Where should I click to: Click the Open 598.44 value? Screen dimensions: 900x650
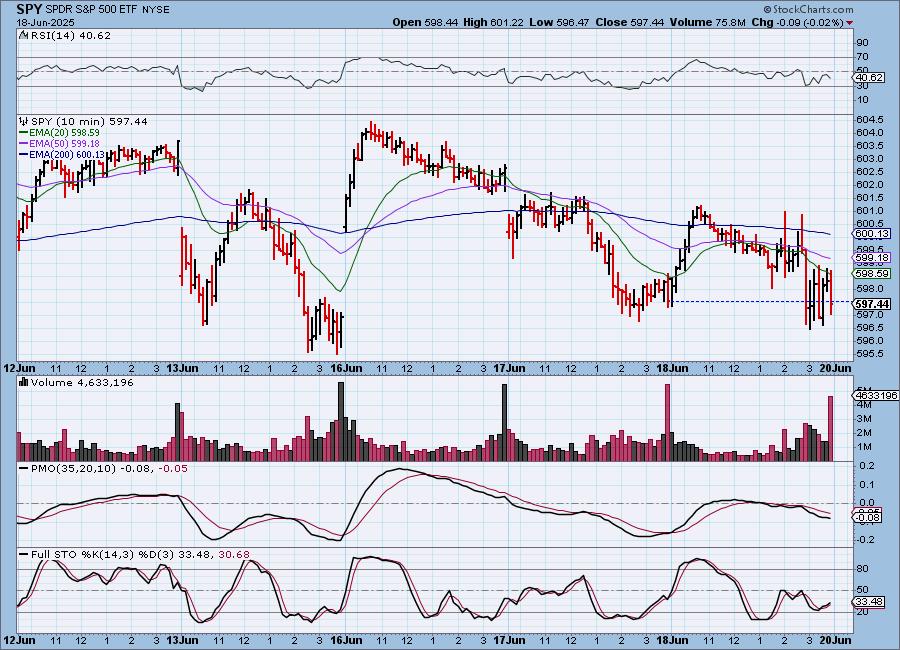click(x=425, y=22)
